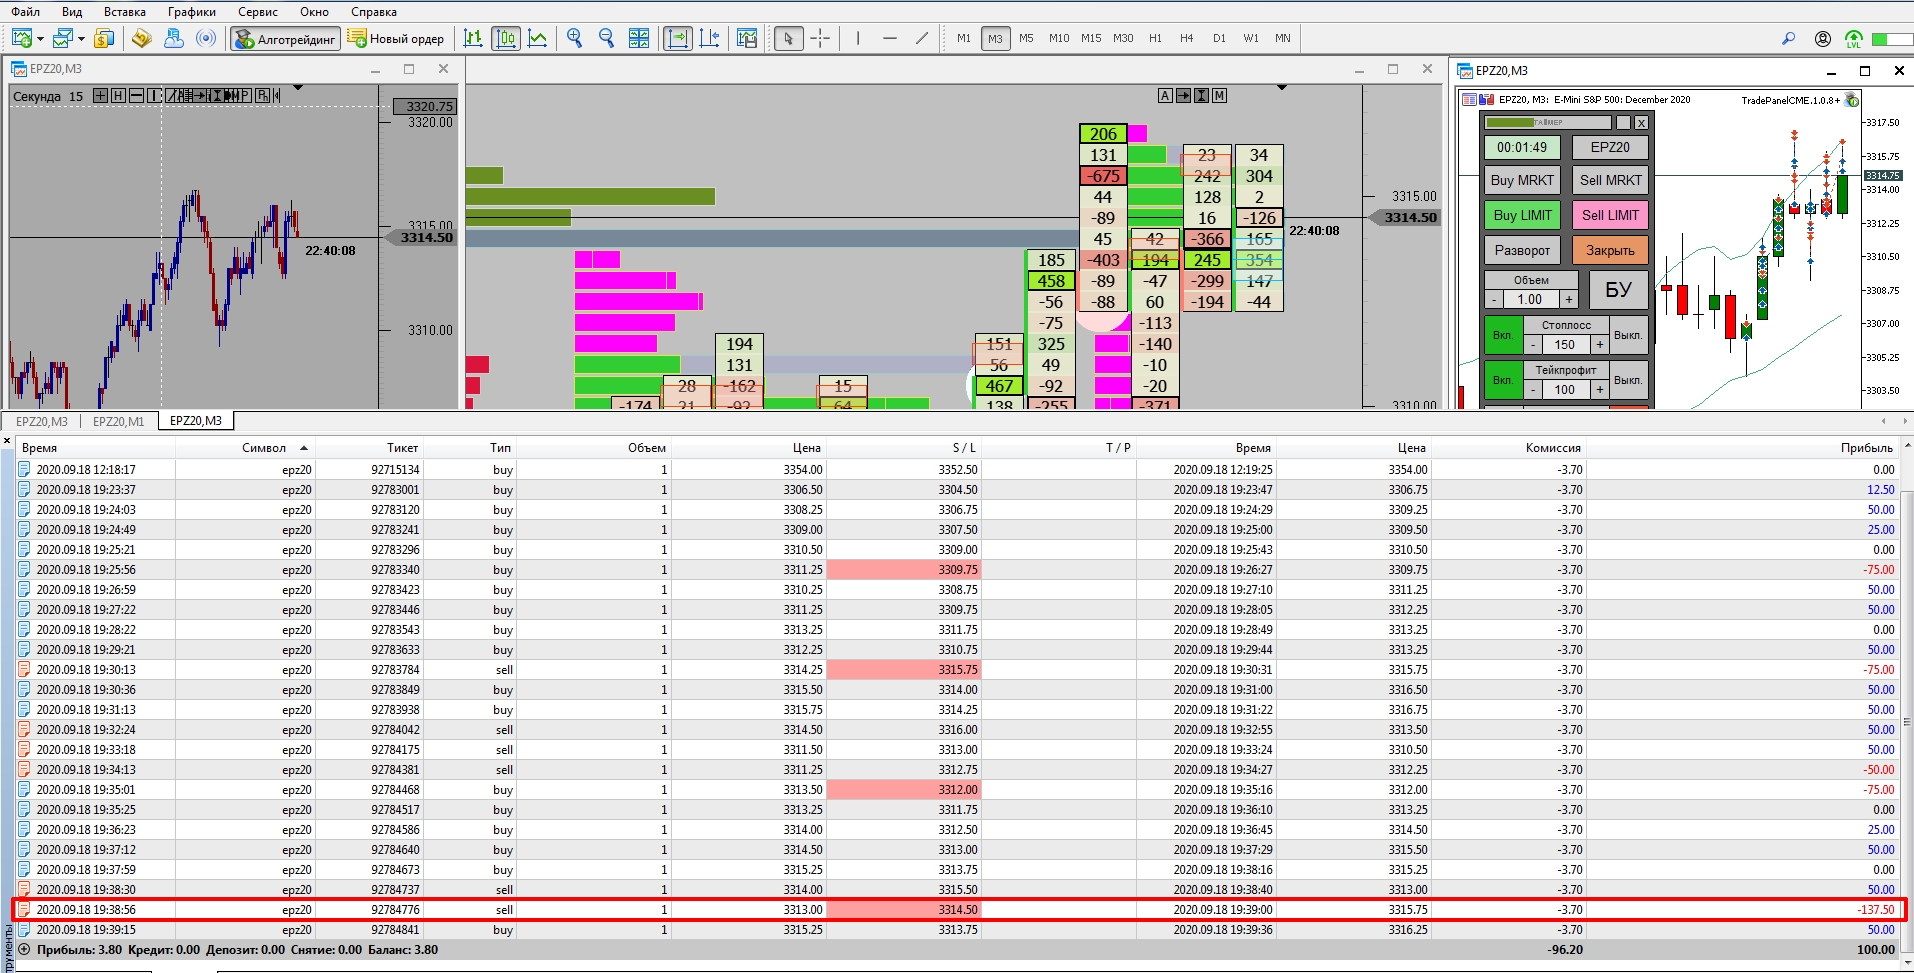Click the green LVL indicator icon
This screenshot has height=973, width=1914.
click(x=1854, y=38)
